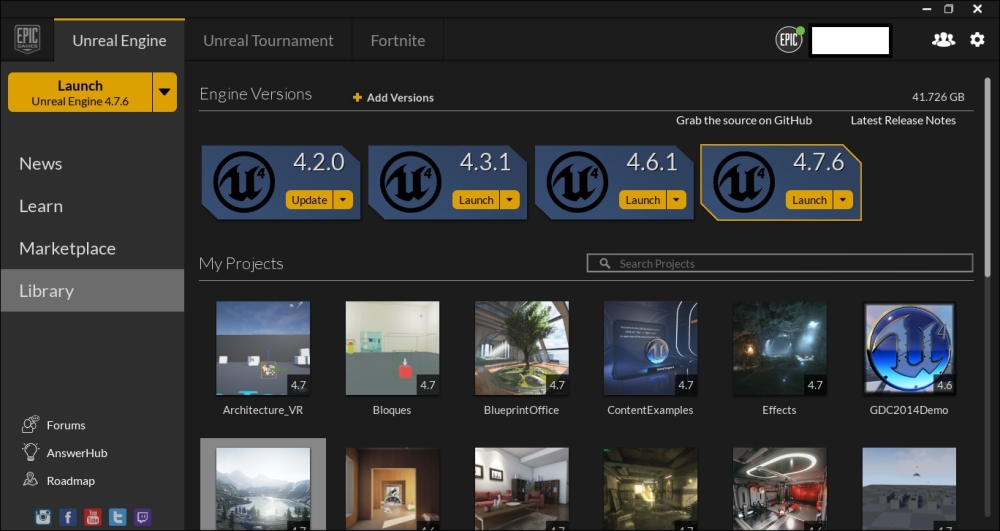
Task: Open Latest Release Notes link
Action: click(903, 120)
